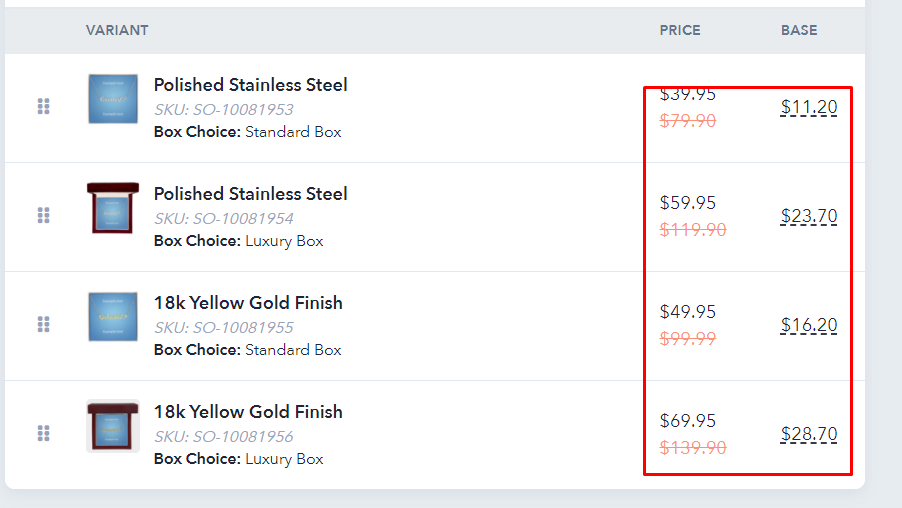This screenshot has height=508, width=902.
Task: Click drag handle for SKU SO-10081956 row
Action: click(44, 433)
